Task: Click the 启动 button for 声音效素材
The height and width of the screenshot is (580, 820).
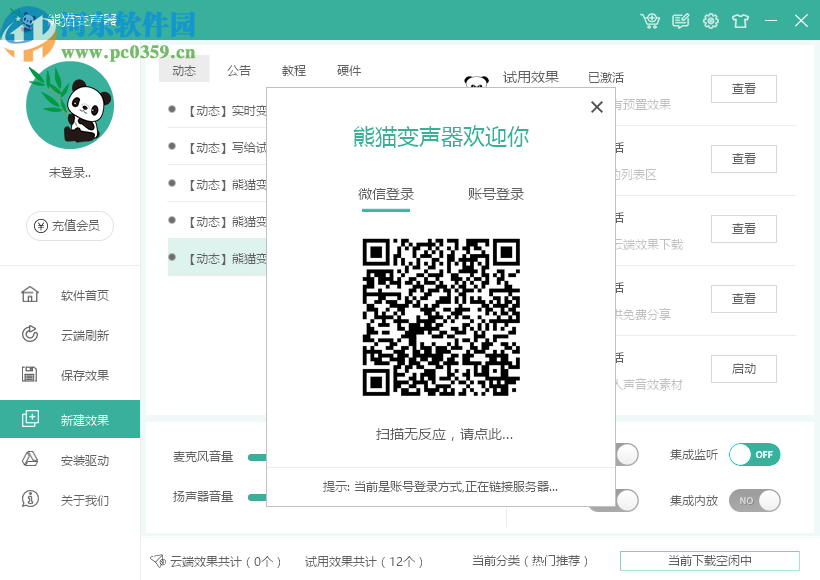Action: point(744,369)
